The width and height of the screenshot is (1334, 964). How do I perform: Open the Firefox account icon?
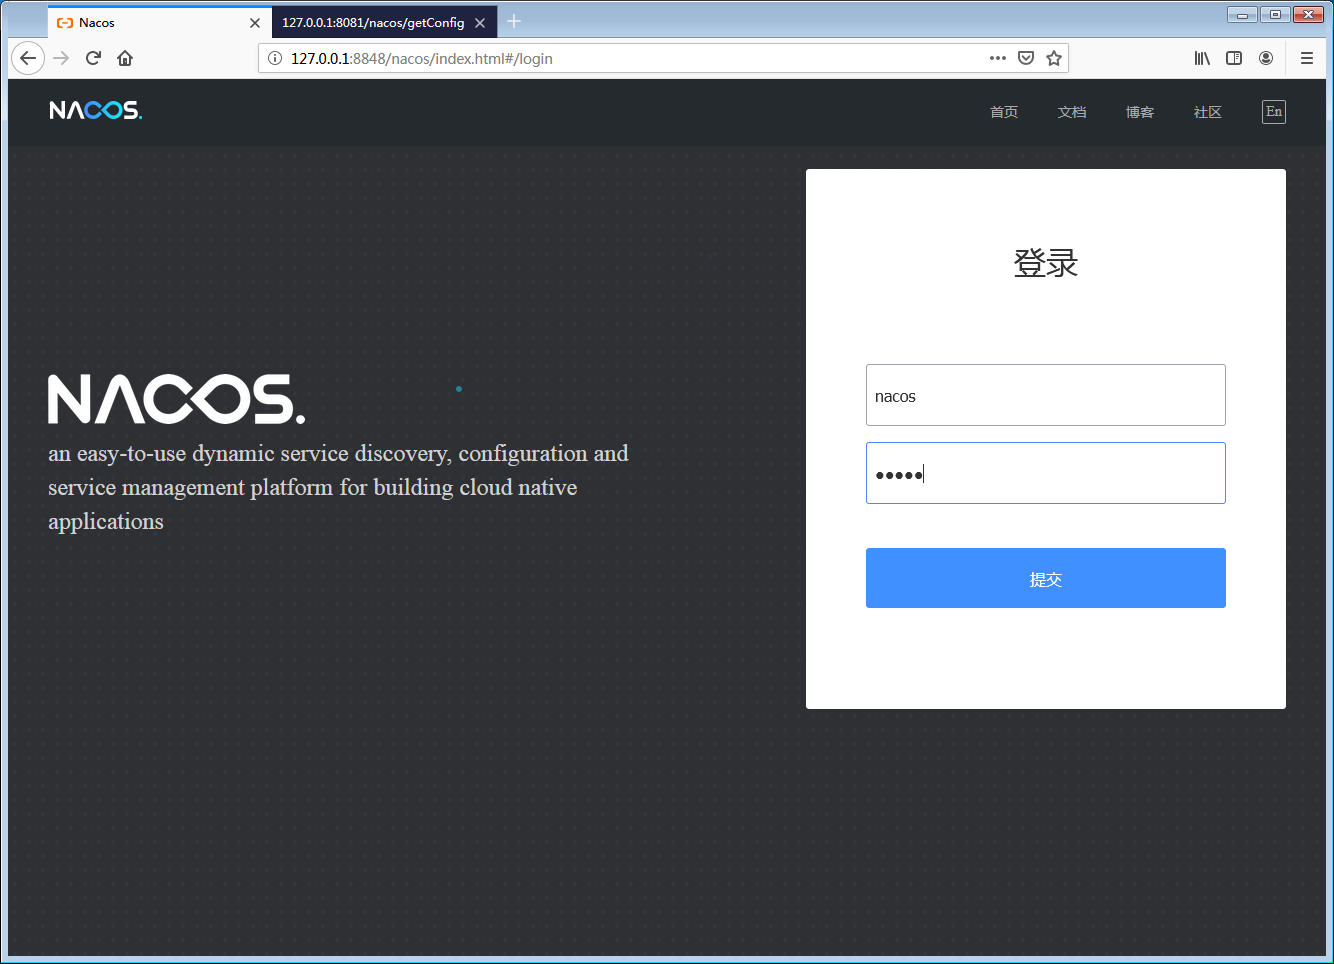click(x=1266, y=58)
